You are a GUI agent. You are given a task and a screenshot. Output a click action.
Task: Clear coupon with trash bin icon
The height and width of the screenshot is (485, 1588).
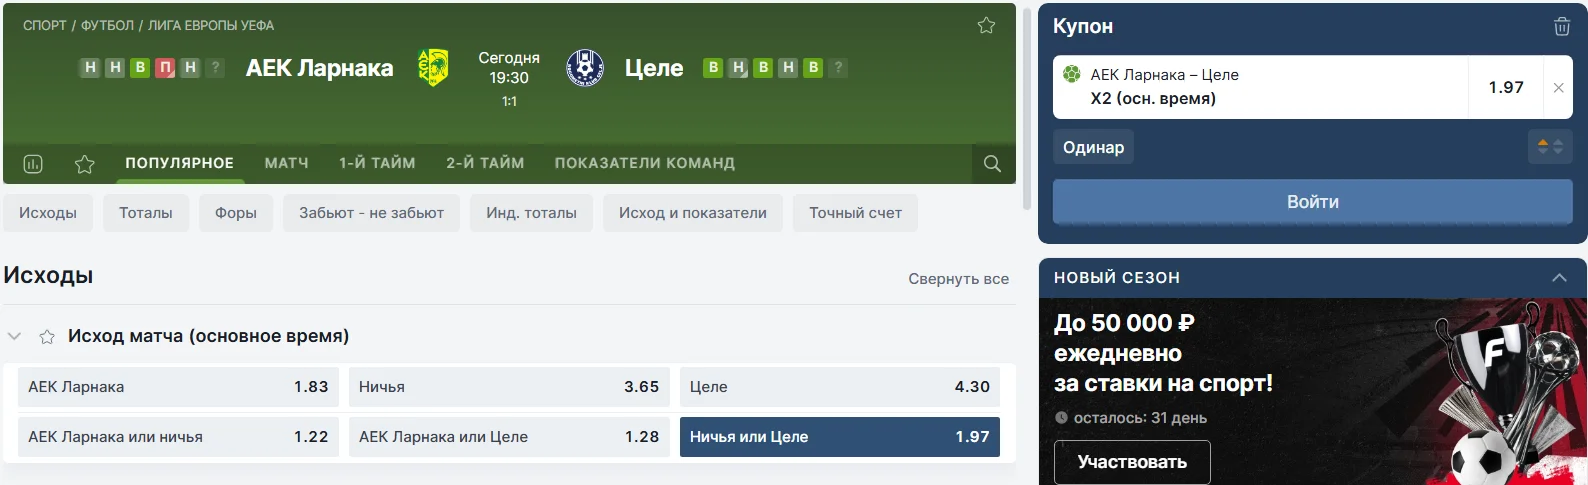click(1561, 27)
